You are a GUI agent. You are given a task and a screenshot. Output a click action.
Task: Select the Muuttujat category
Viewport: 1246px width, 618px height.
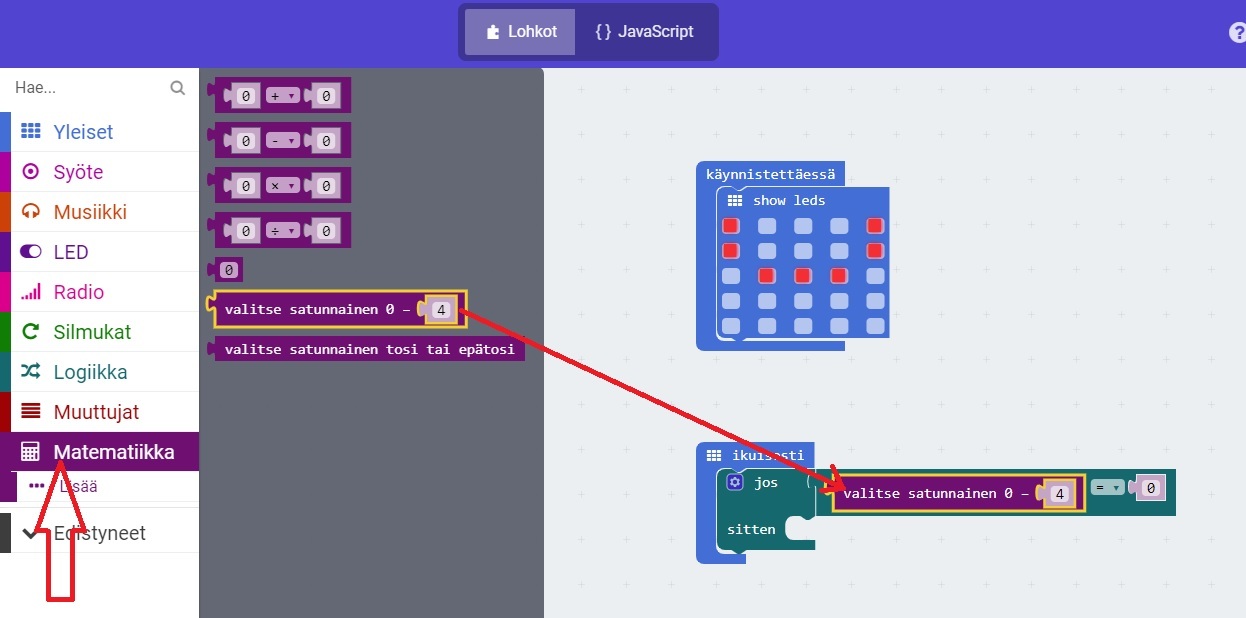pyautogui.click(x=96, y=412)
